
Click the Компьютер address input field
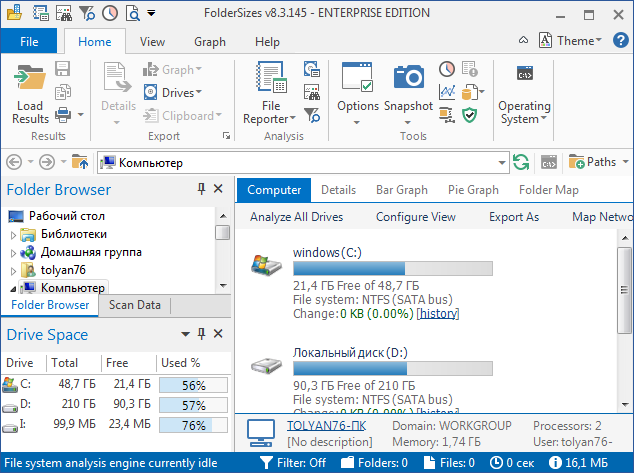[x=297, y=163]
